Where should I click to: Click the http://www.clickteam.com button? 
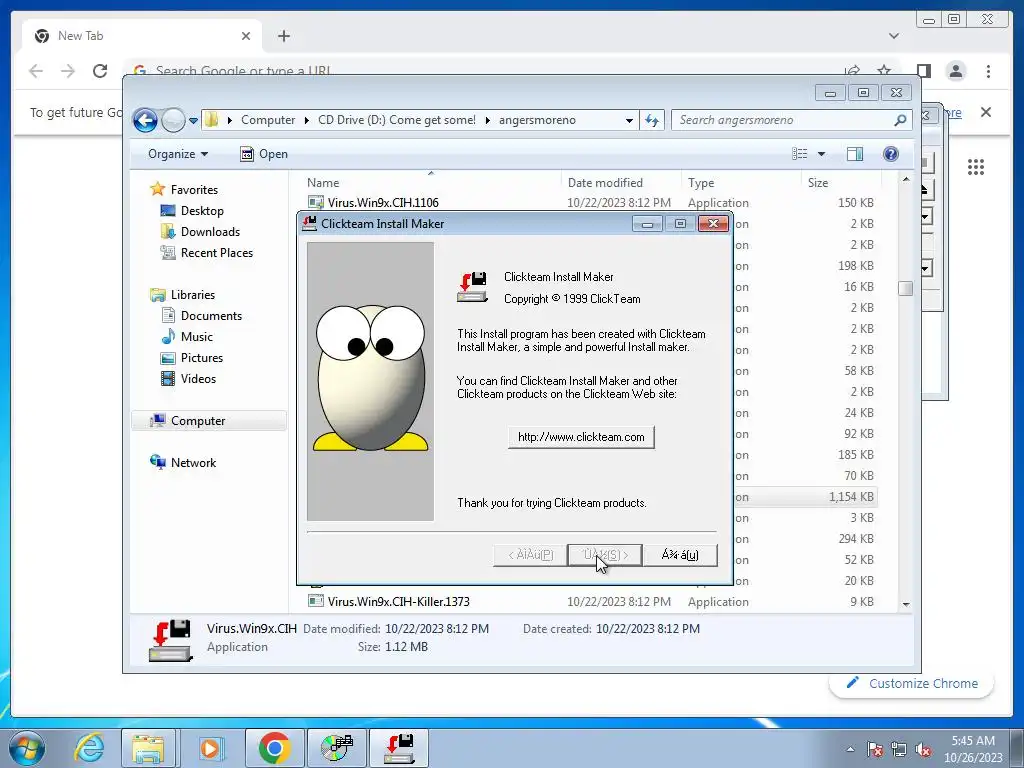[x=581, y=438]
